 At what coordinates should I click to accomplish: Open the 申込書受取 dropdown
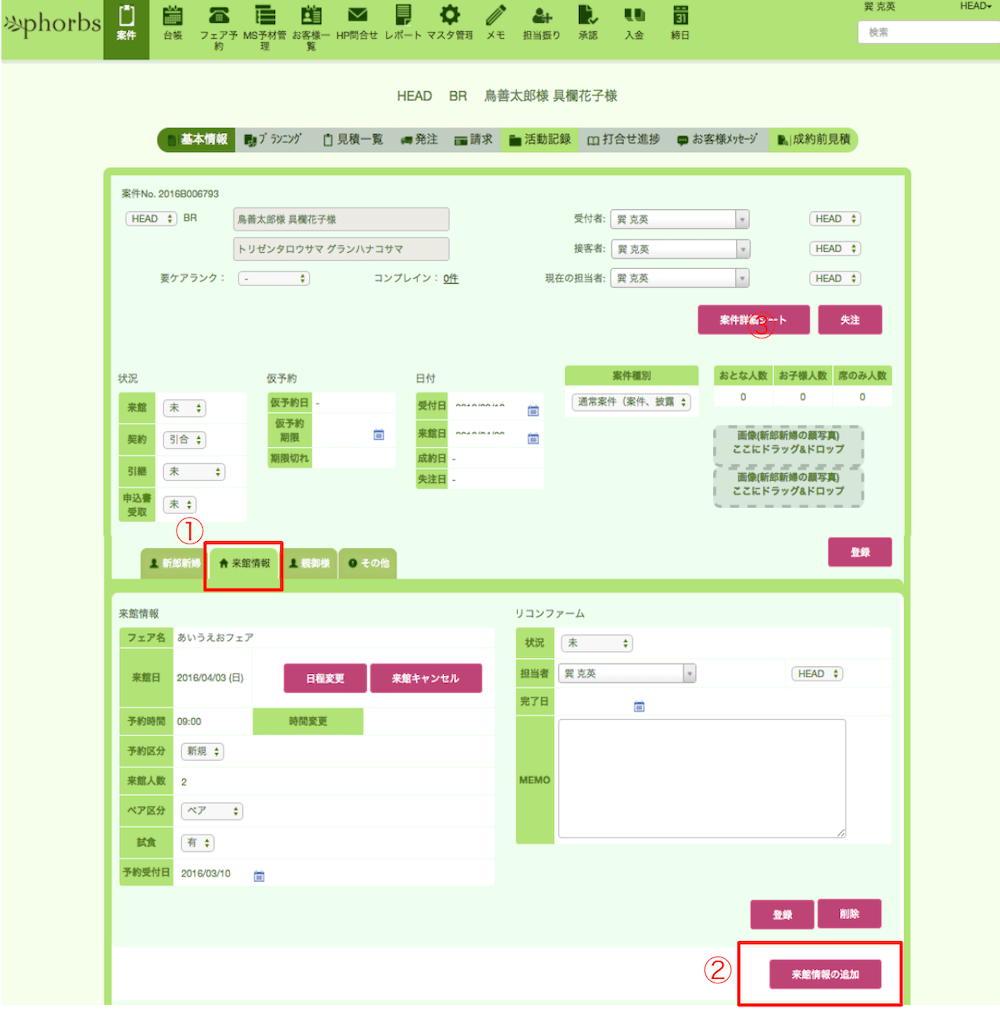[x=179, y=504]
